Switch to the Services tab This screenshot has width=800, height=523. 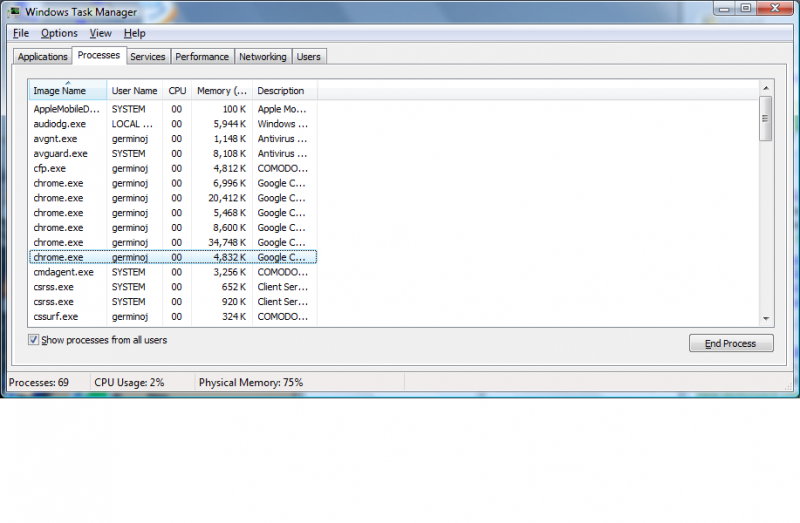click(x=148, y=57)
